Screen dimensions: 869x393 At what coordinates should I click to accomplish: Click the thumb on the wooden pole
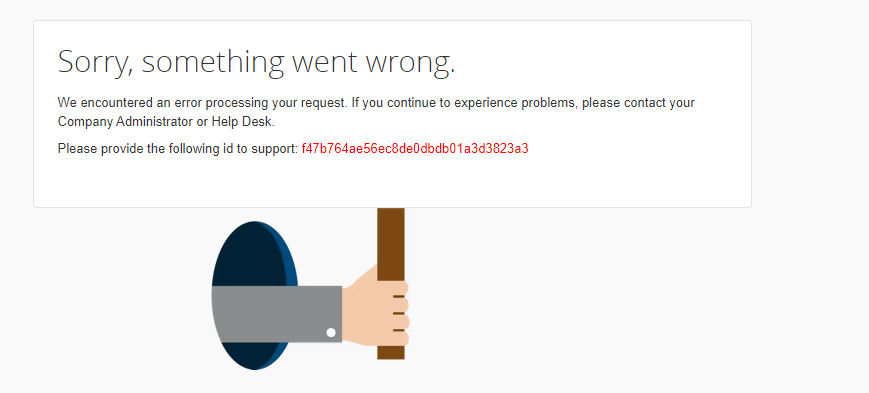[x=363, y=276]
